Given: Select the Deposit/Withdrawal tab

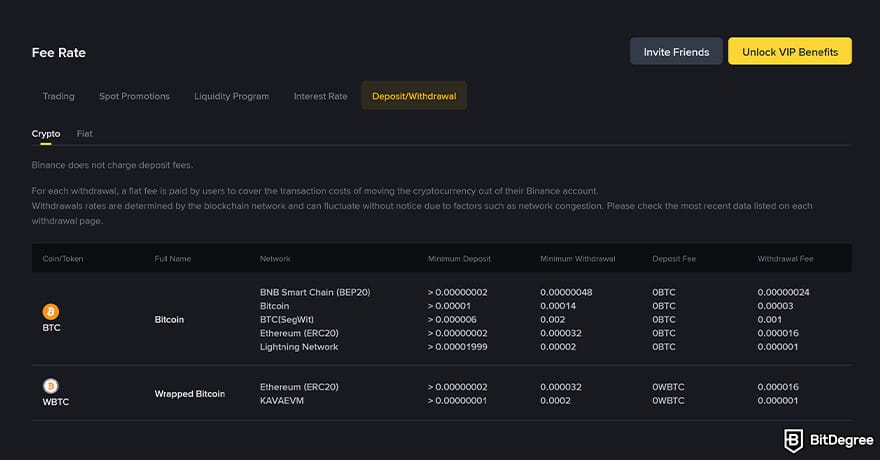Looking at the screenshot, I should (x=414, y=96).
